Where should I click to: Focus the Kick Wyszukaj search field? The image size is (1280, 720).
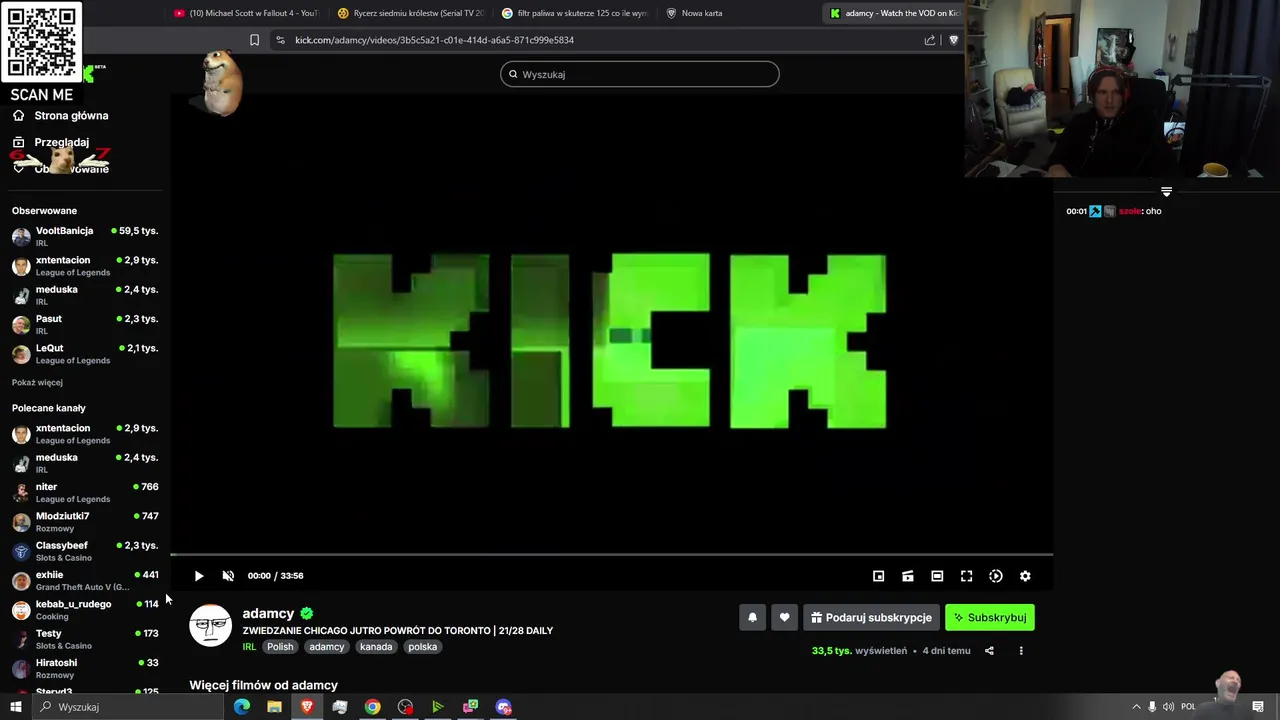640,74
